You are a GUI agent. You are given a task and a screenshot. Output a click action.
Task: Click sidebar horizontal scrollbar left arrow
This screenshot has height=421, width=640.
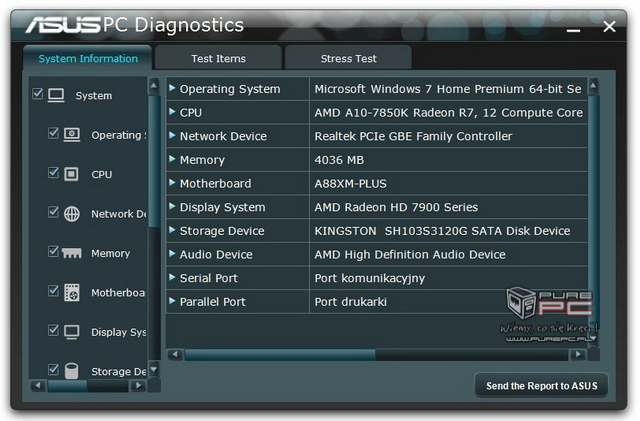(38, 385)
